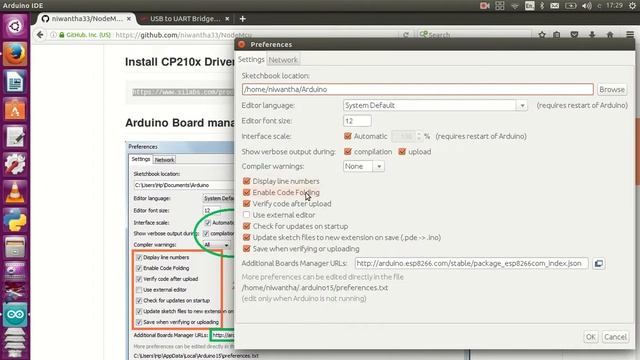Screen dimensions: 640x360
Task: Toggle Enable Code Folding checkbox
Action: [247, 192]
